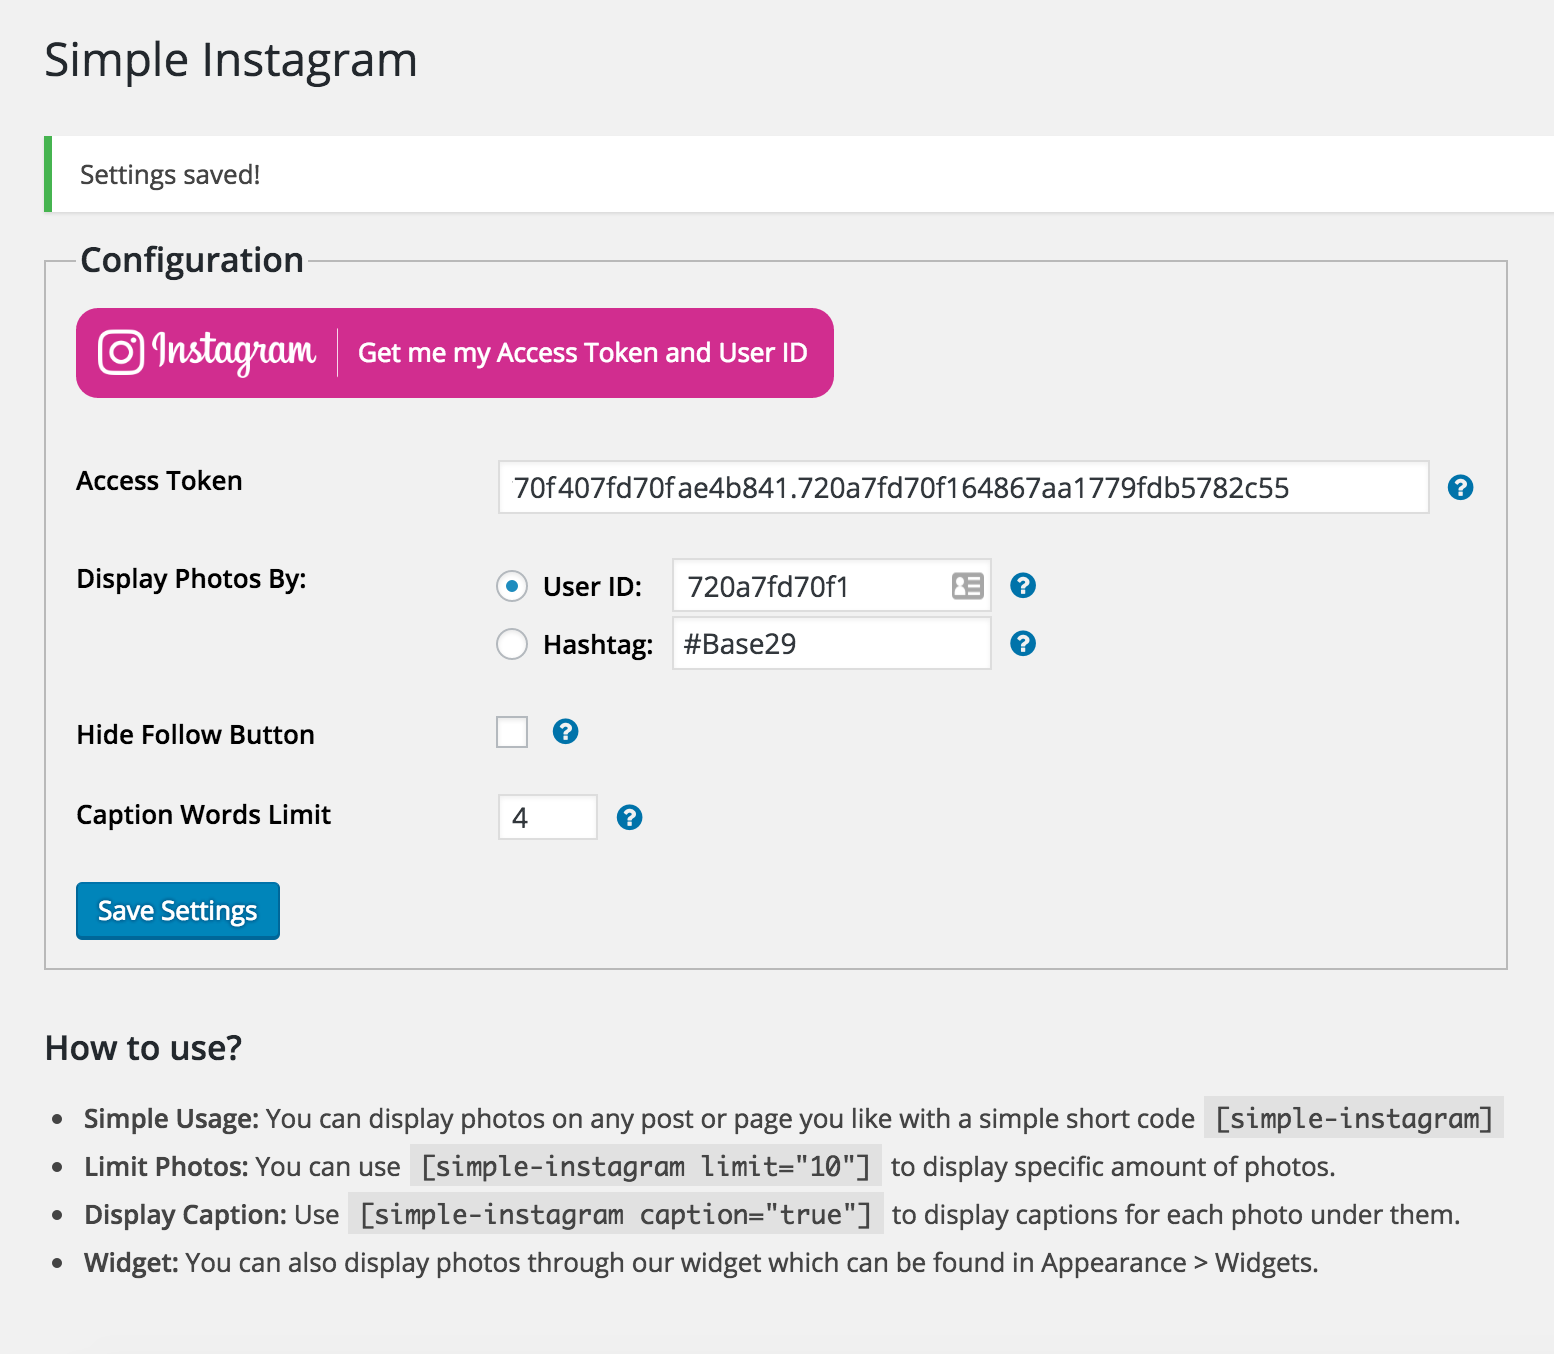Screen dimensions: 1554x1354
Task: Click the Simple Instagram page title
Action: [x=231, y=61]
